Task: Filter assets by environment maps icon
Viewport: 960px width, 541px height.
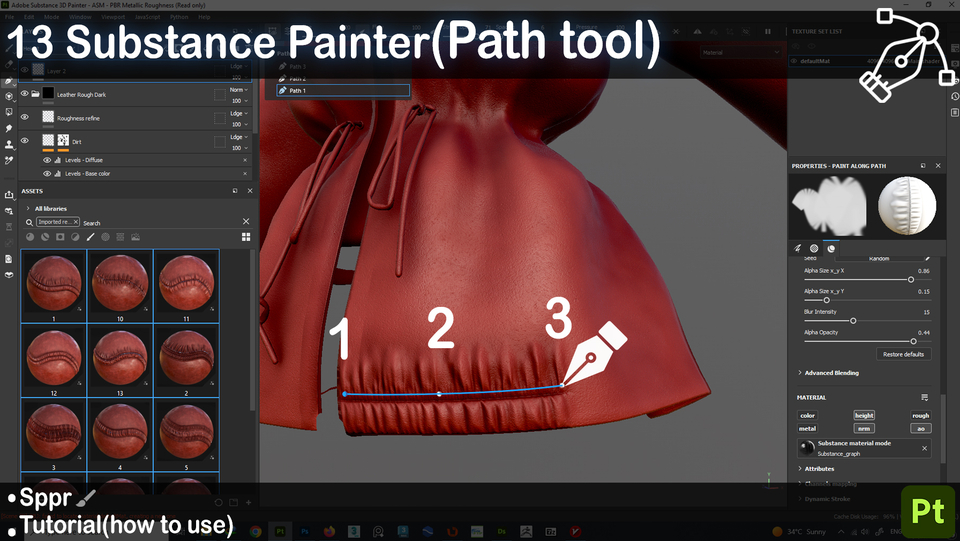Action: [x=135, y=237]
